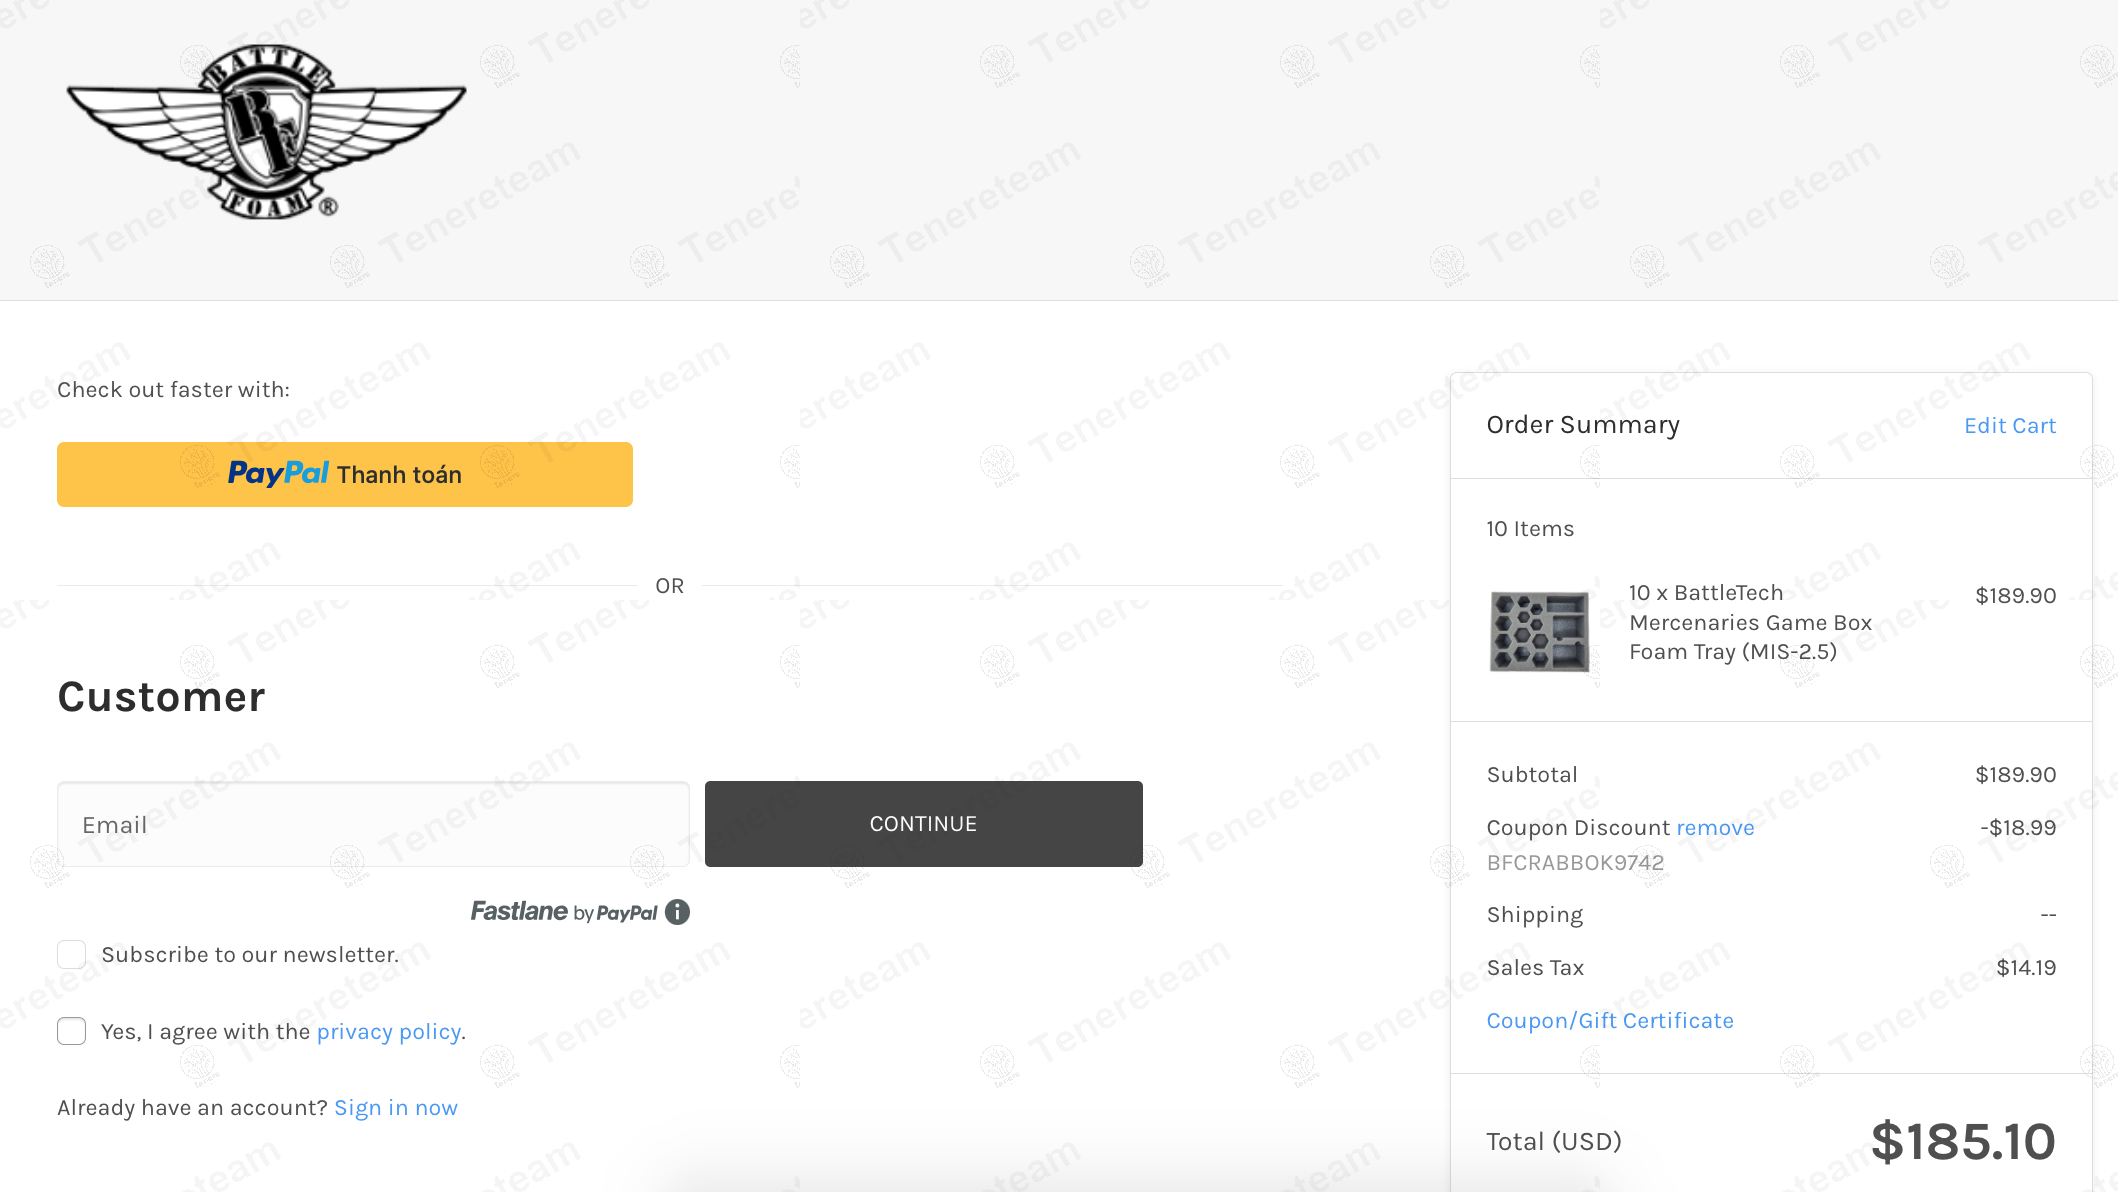Screen dimensions: 2118x1192
Task: Expand the Coupon/Gift Certificate entry
Action: click(1610, 1021)
